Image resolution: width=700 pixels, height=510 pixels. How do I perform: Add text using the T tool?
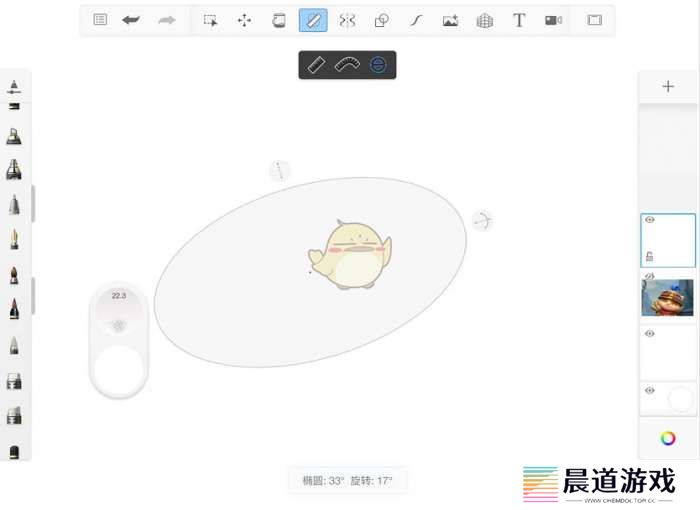tap(519, 20)
